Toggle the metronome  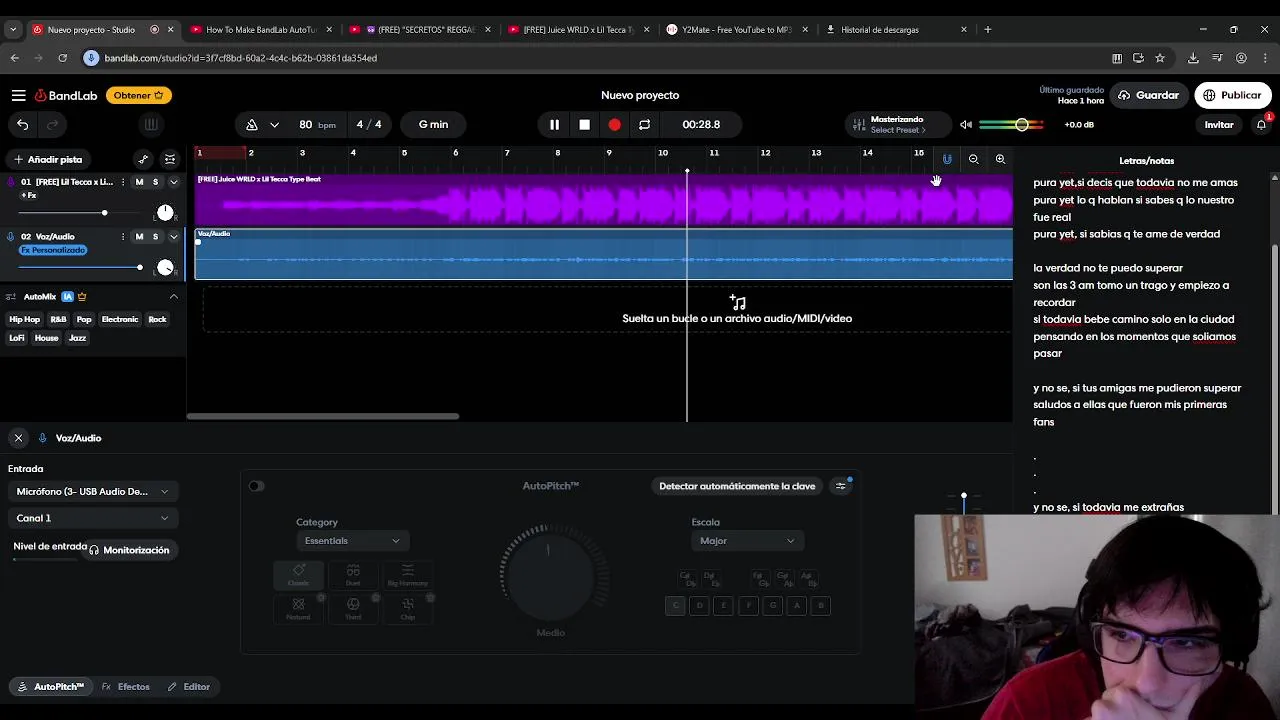(252, 125)
